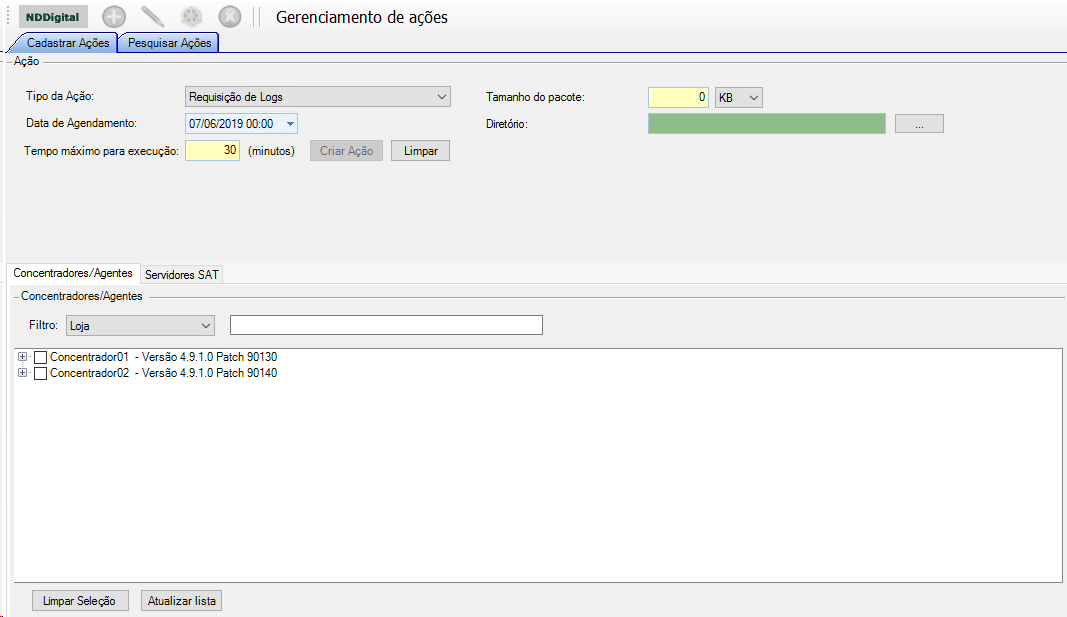Click the Gerenciamento de ações title
1067x617 pixels.
click(362, 18)
